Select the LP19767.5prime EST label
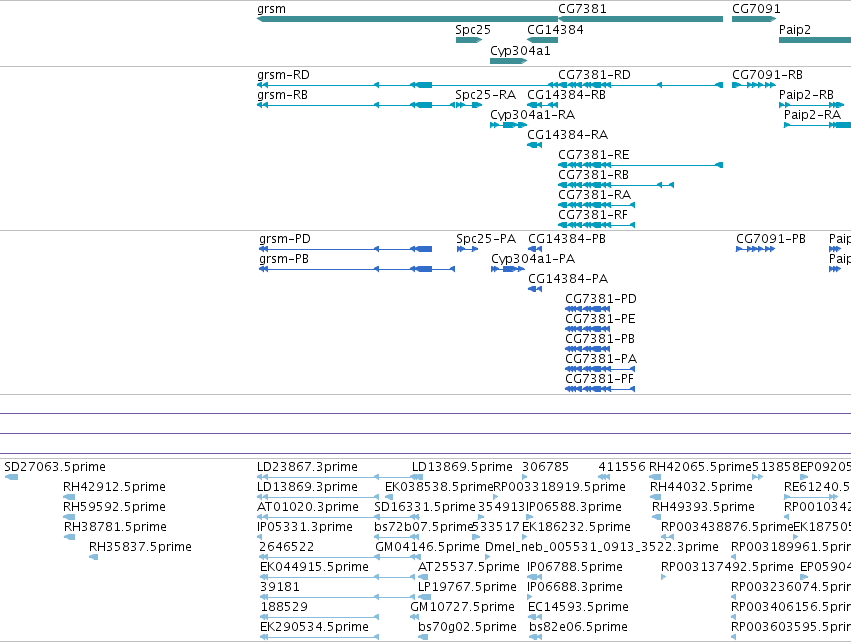The image size is (851, 642). pyautogui.click(x=467, y=588)
